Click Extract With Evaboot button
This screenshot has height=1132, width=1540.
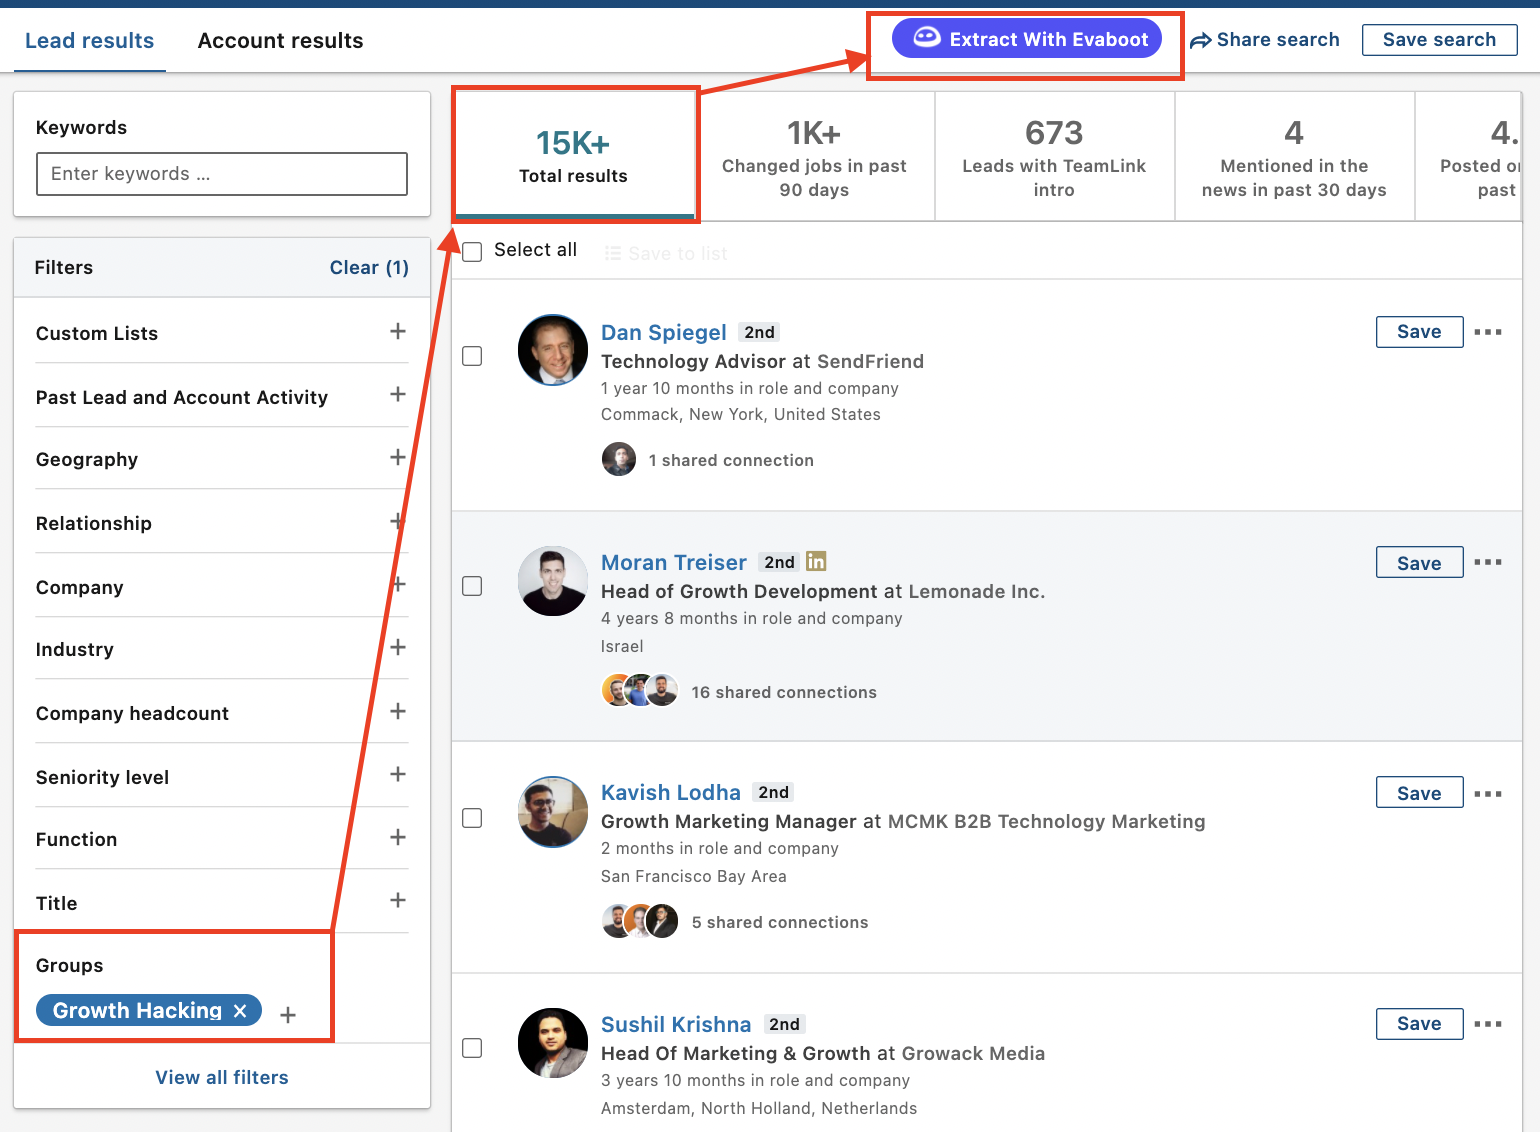[1027, 39]
